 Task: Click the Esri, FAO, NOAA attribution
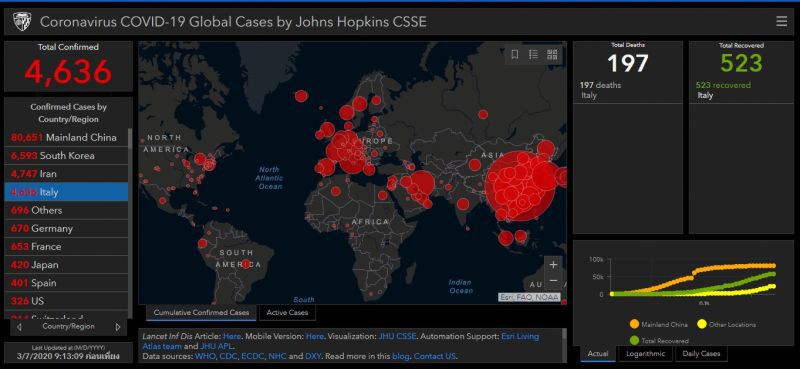point(529,297)
